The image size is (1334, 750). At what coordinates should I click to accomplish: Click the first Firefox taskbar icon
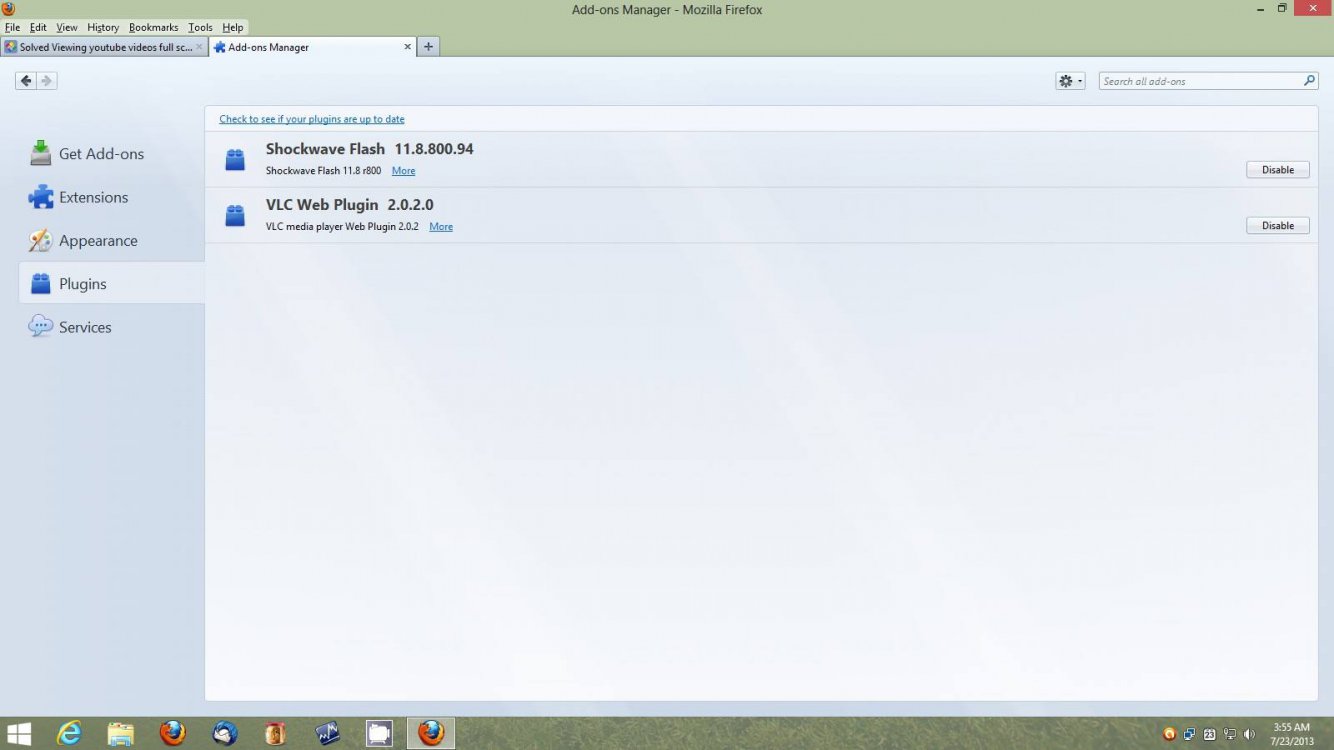point(173,733)
